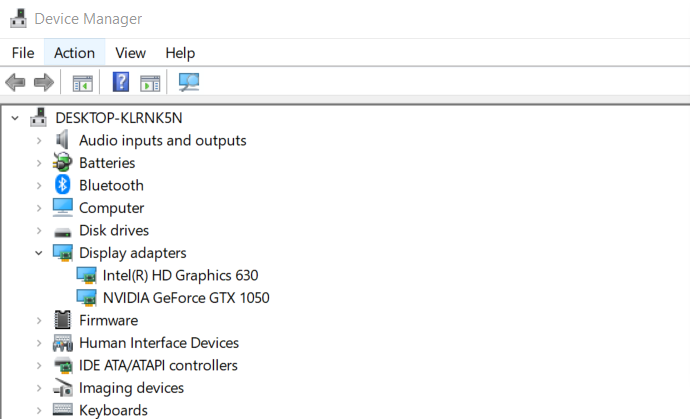
Task: Collapse the DESKTOP-KLRNK5N root node
Action: click(15, 118)
